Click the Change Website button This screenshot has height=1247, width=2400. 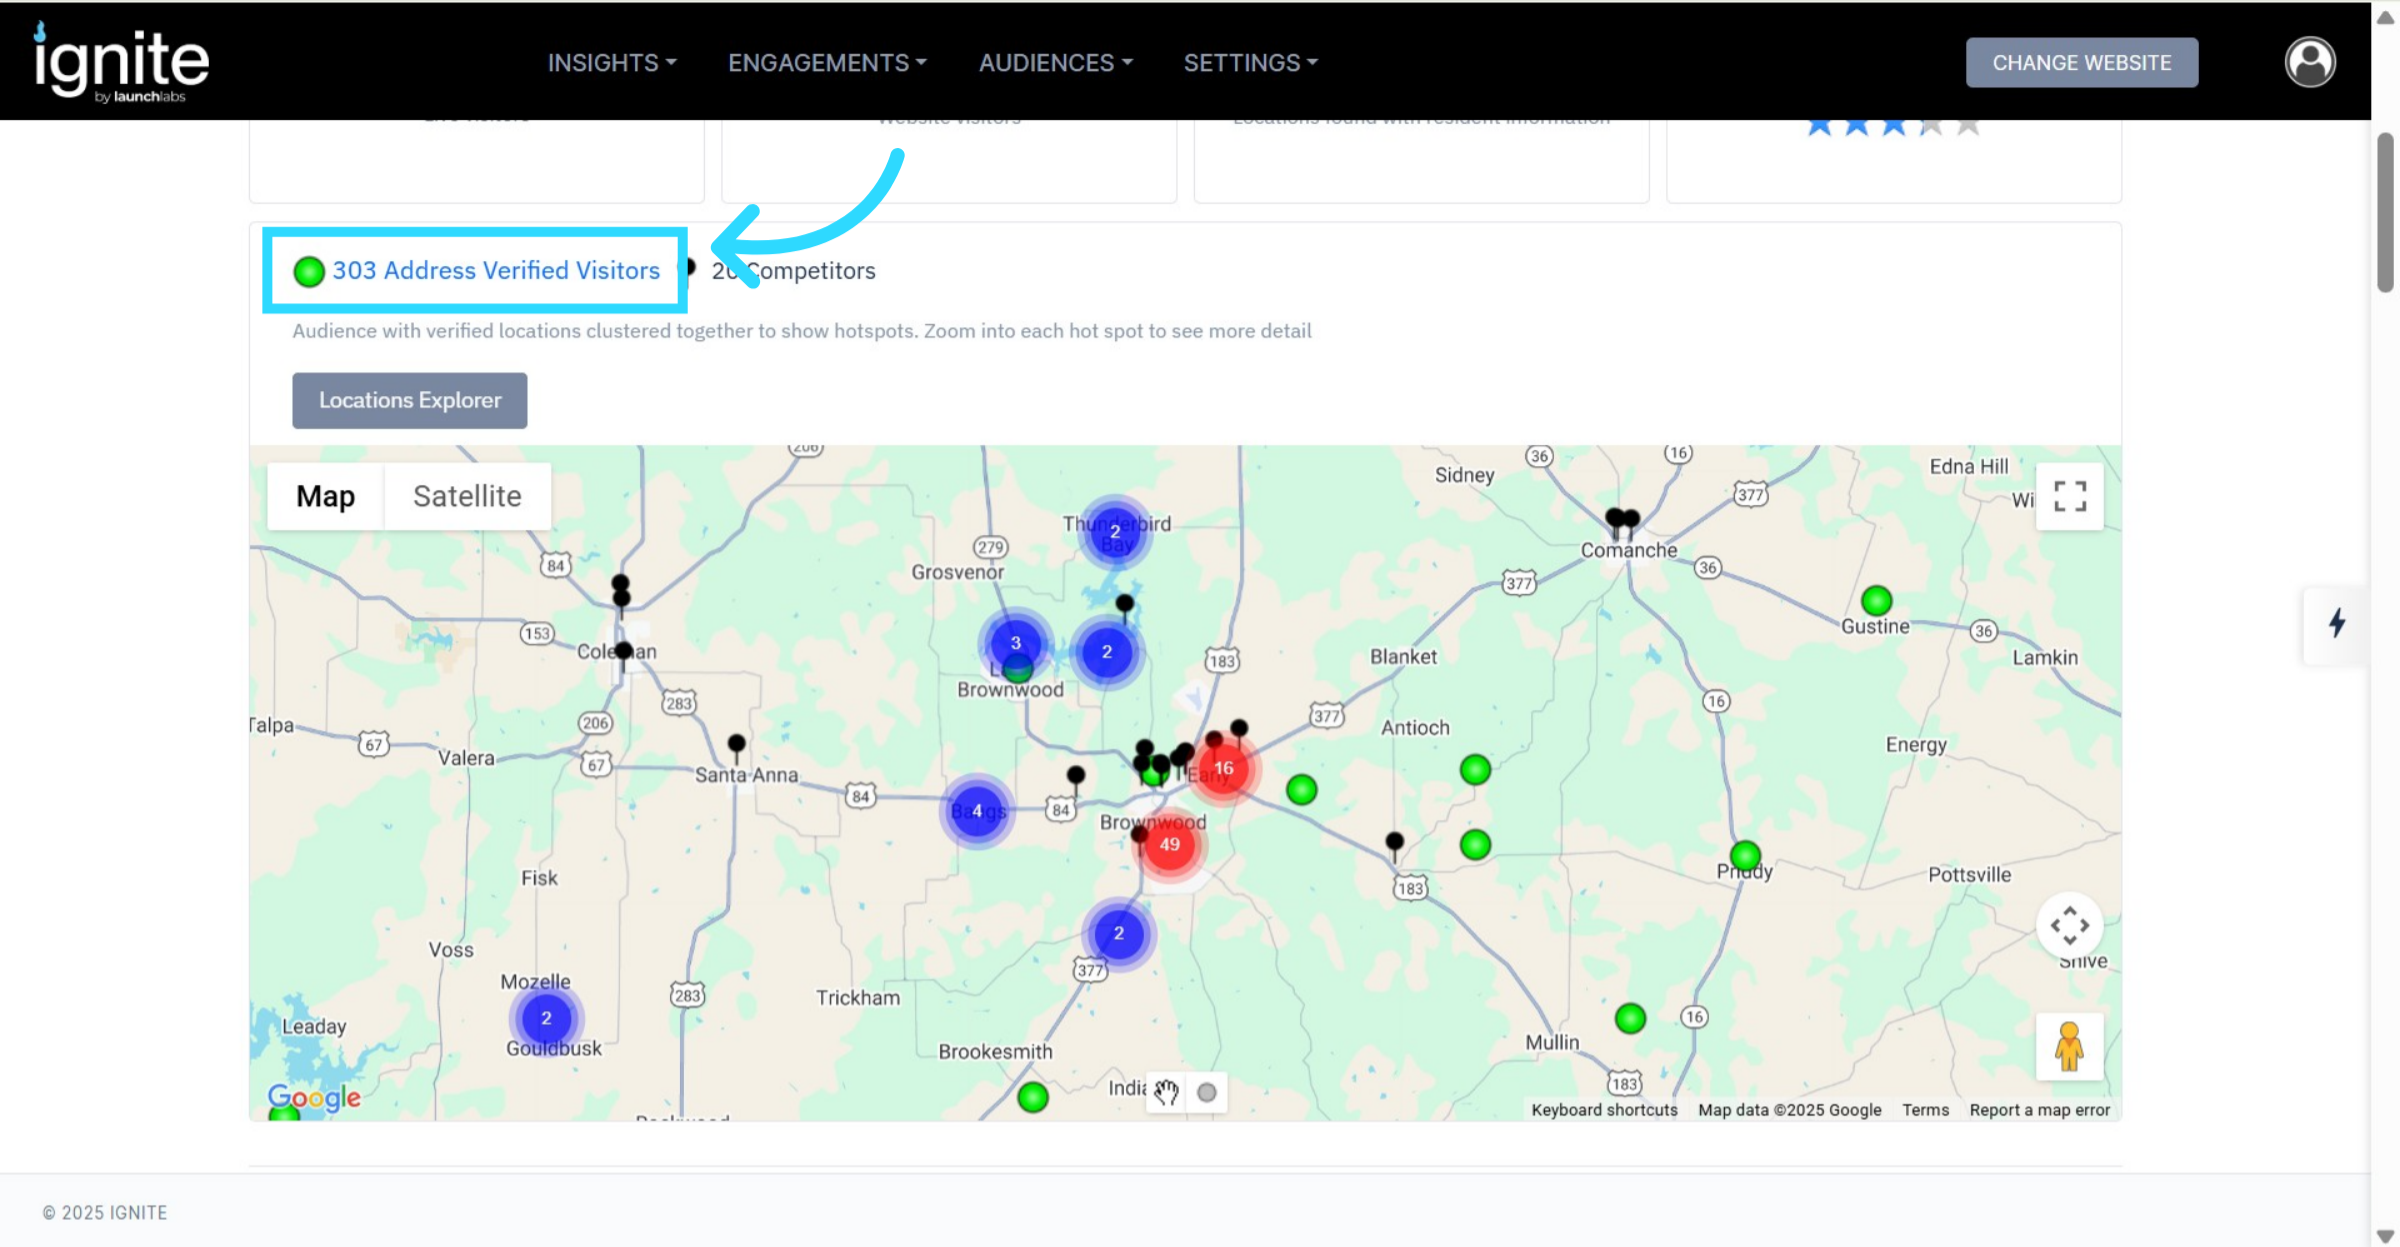point(2081,63)
